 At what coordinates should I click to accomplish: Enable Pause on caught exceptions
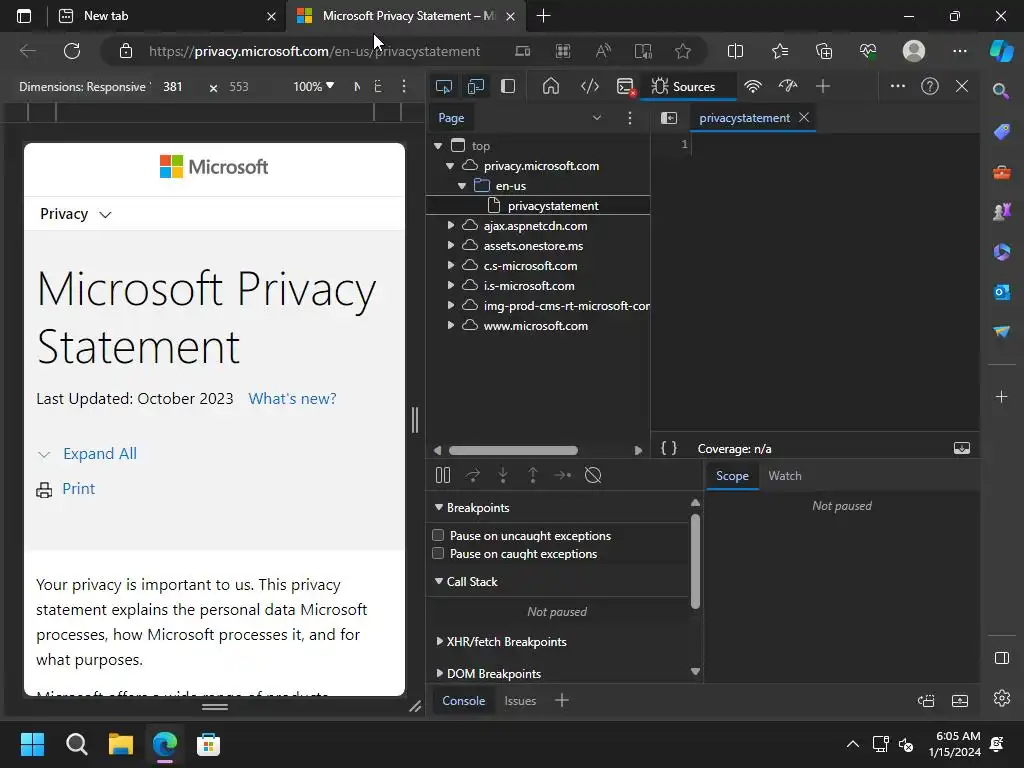[x=438, y=554]
